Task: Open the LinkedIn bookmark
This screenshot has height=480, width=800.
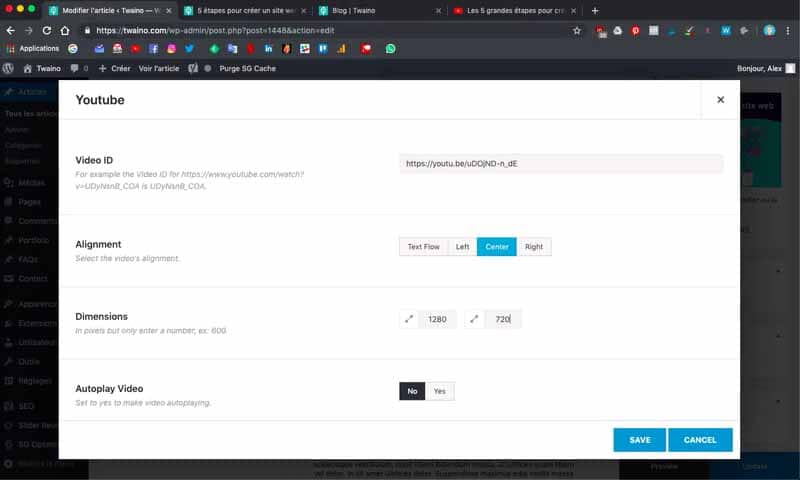Action: [x=268, y=49]
